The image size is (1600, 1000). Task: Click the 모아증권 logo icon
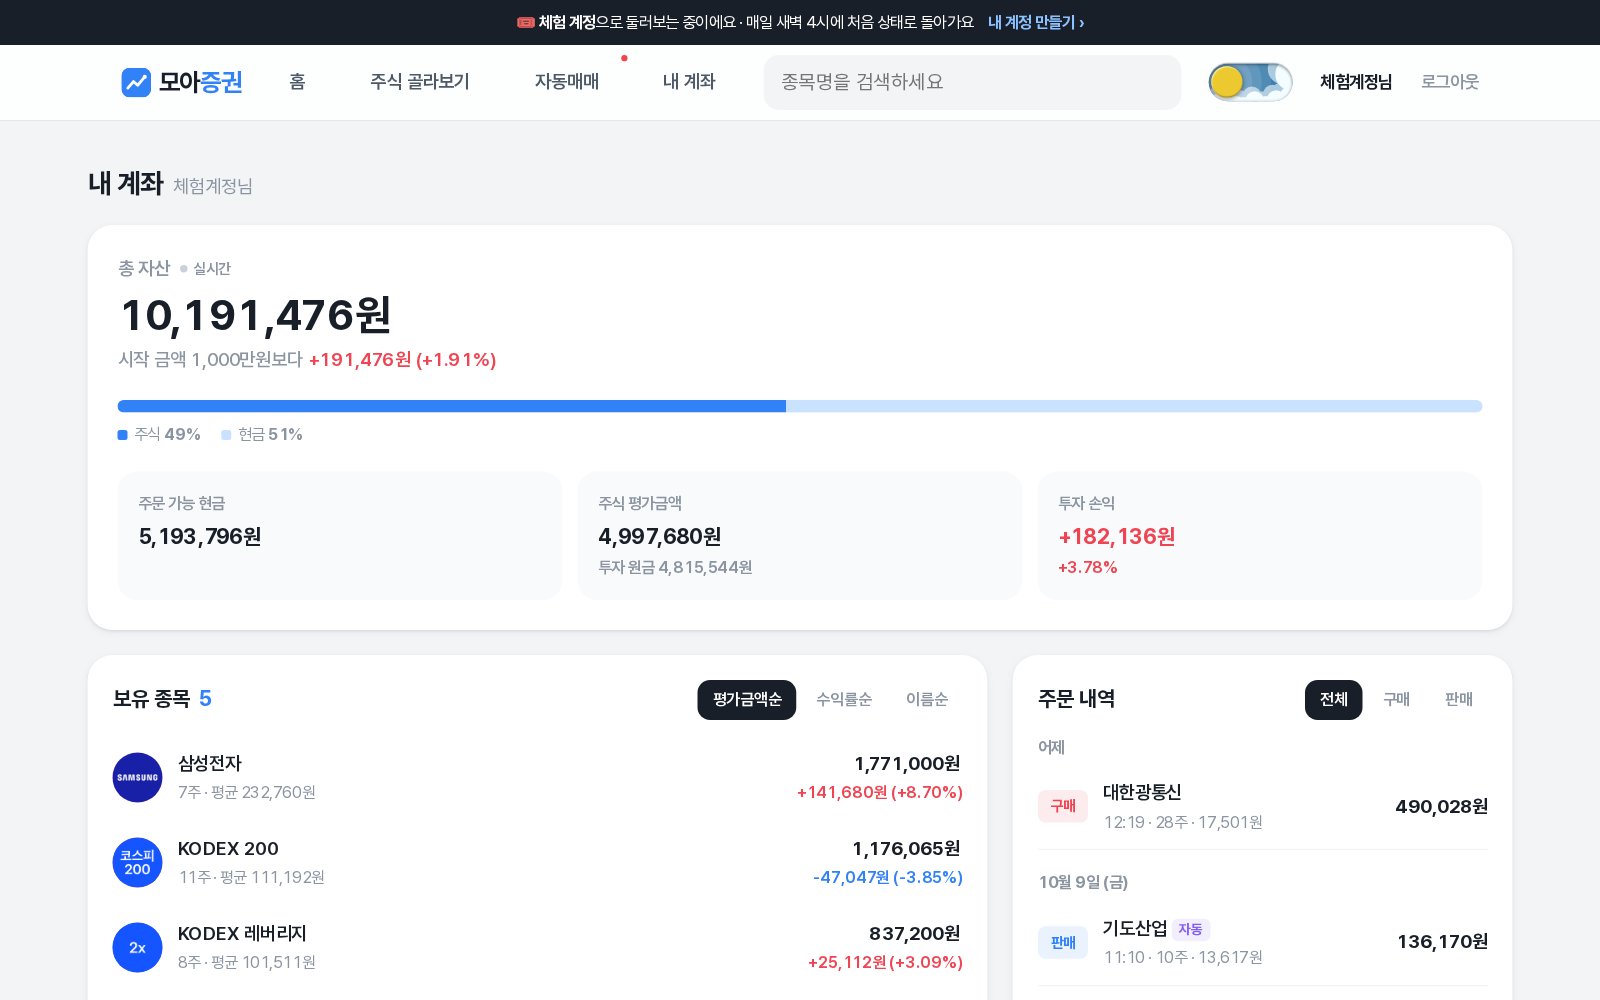click(136, 82)
